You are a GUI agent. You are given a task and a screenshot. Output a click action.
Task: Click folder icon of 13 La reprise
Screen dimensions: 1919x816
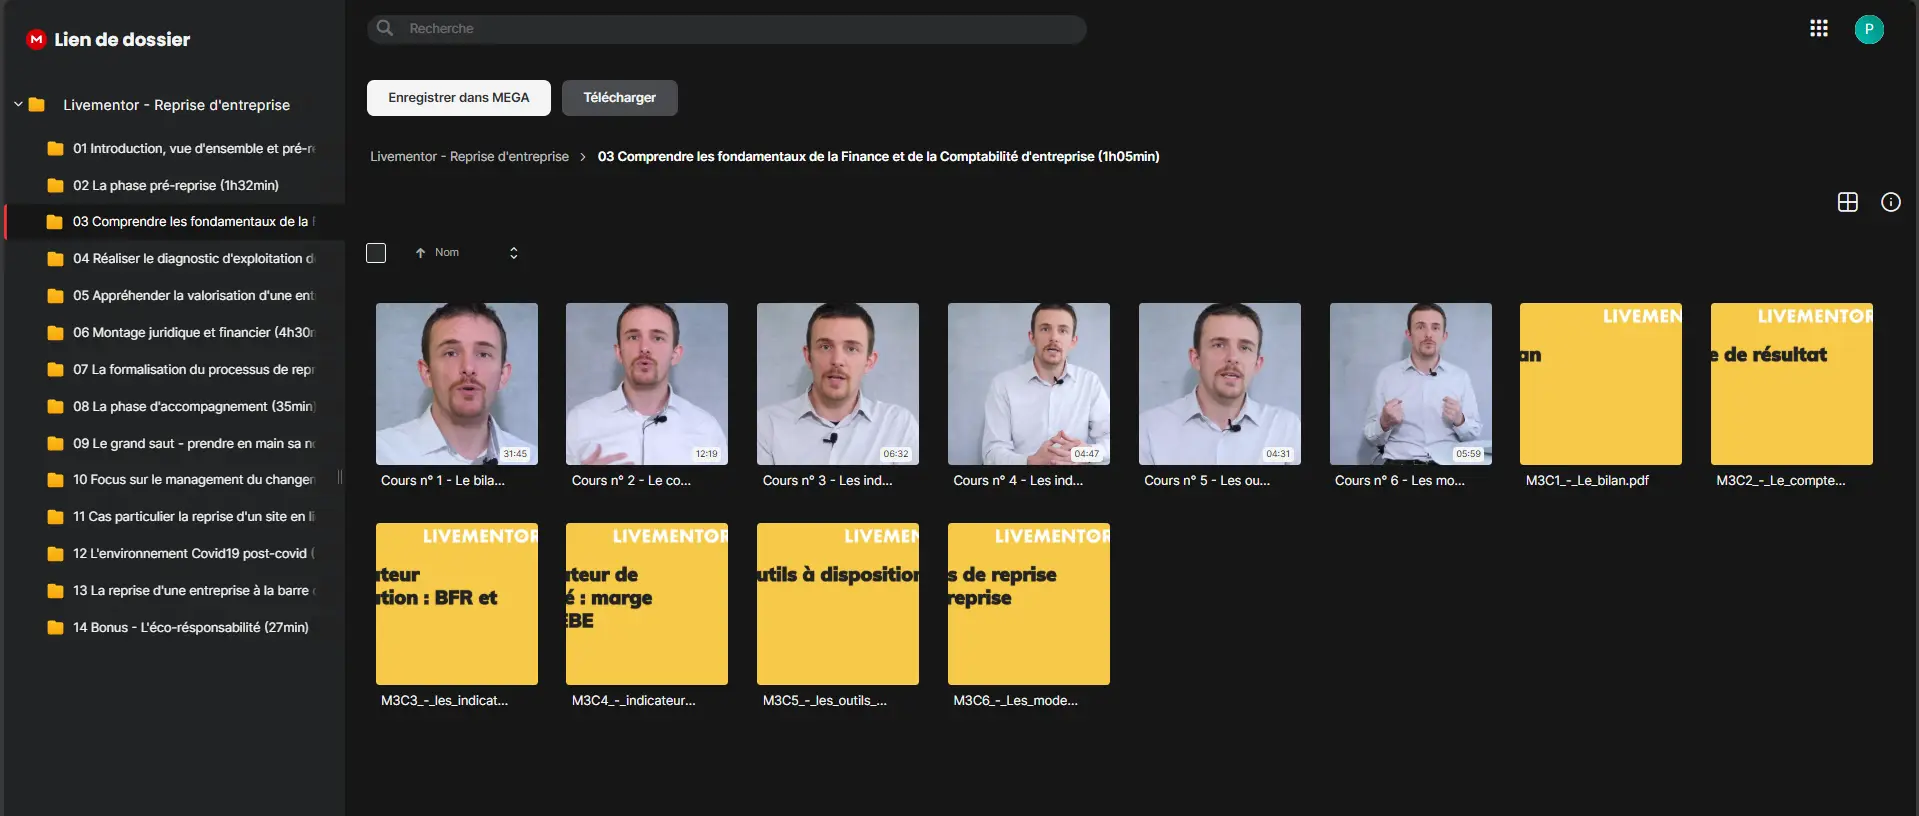point(56,590)
